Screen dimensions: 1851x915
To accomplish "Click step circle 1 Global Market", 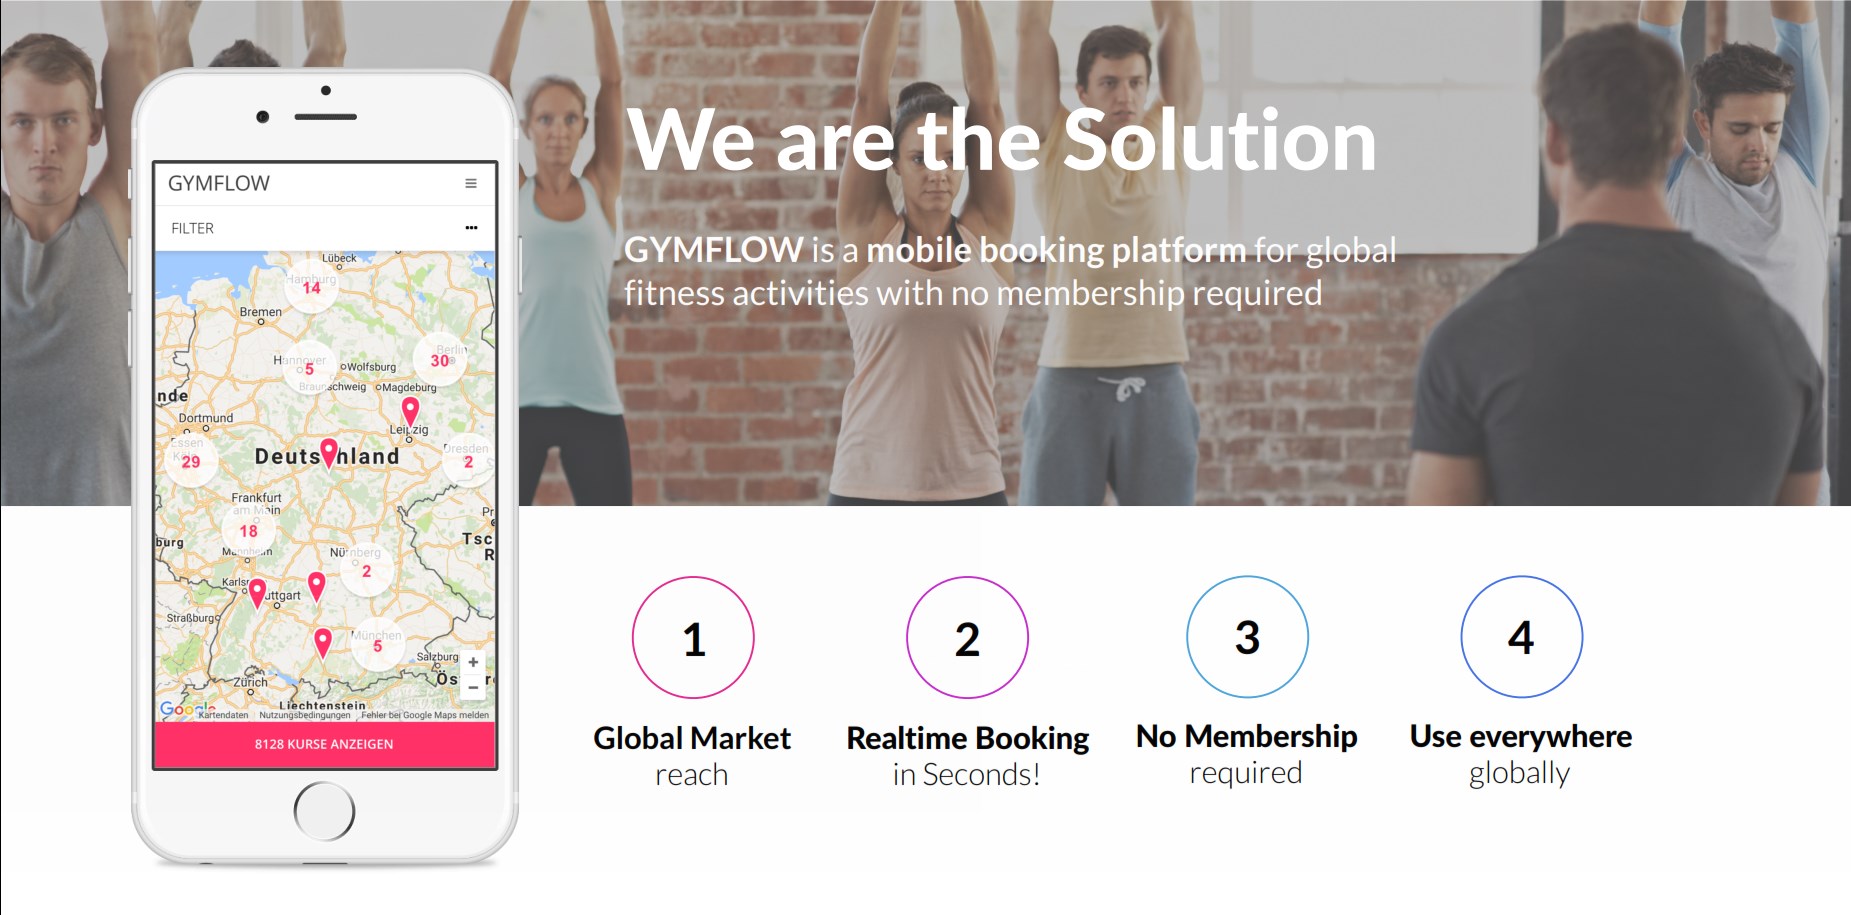I will tap(693, 637).
